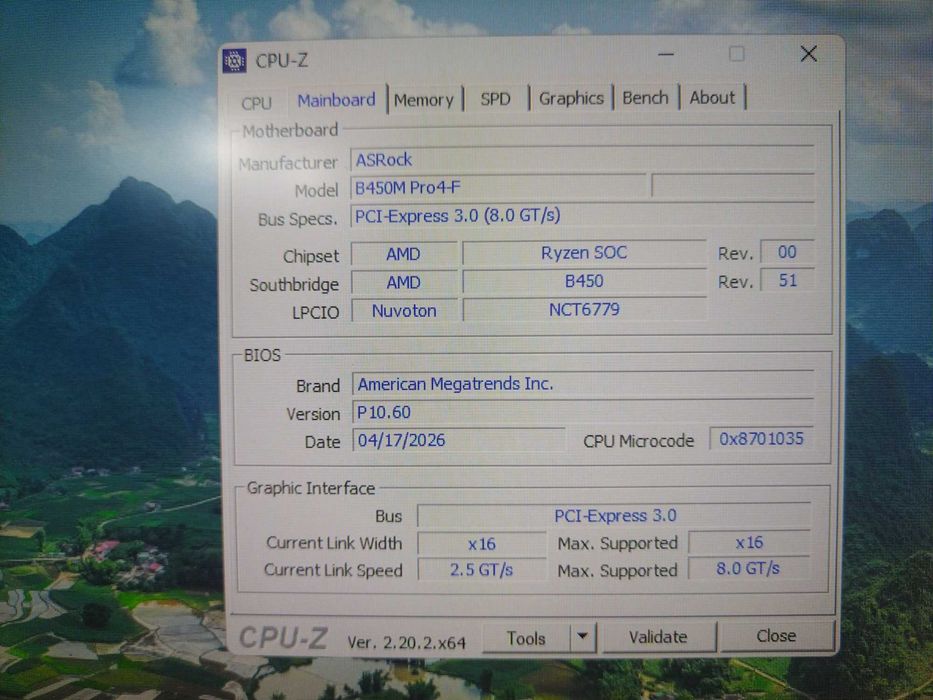Click the Graphic Interface Bus PCI-Express 3.0
The height and width of the screenshot is (700, 933).
(x=615, y=515)
